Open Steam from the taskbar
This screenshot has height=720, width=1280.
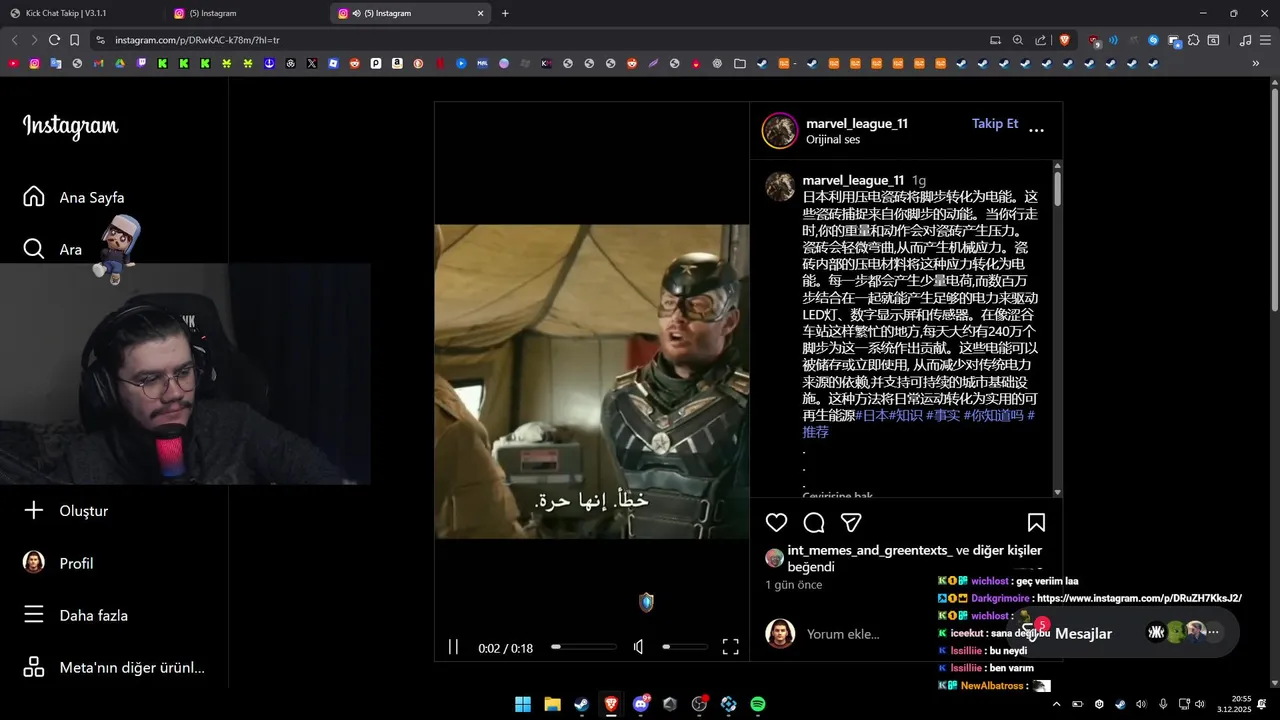coord(581,704)
